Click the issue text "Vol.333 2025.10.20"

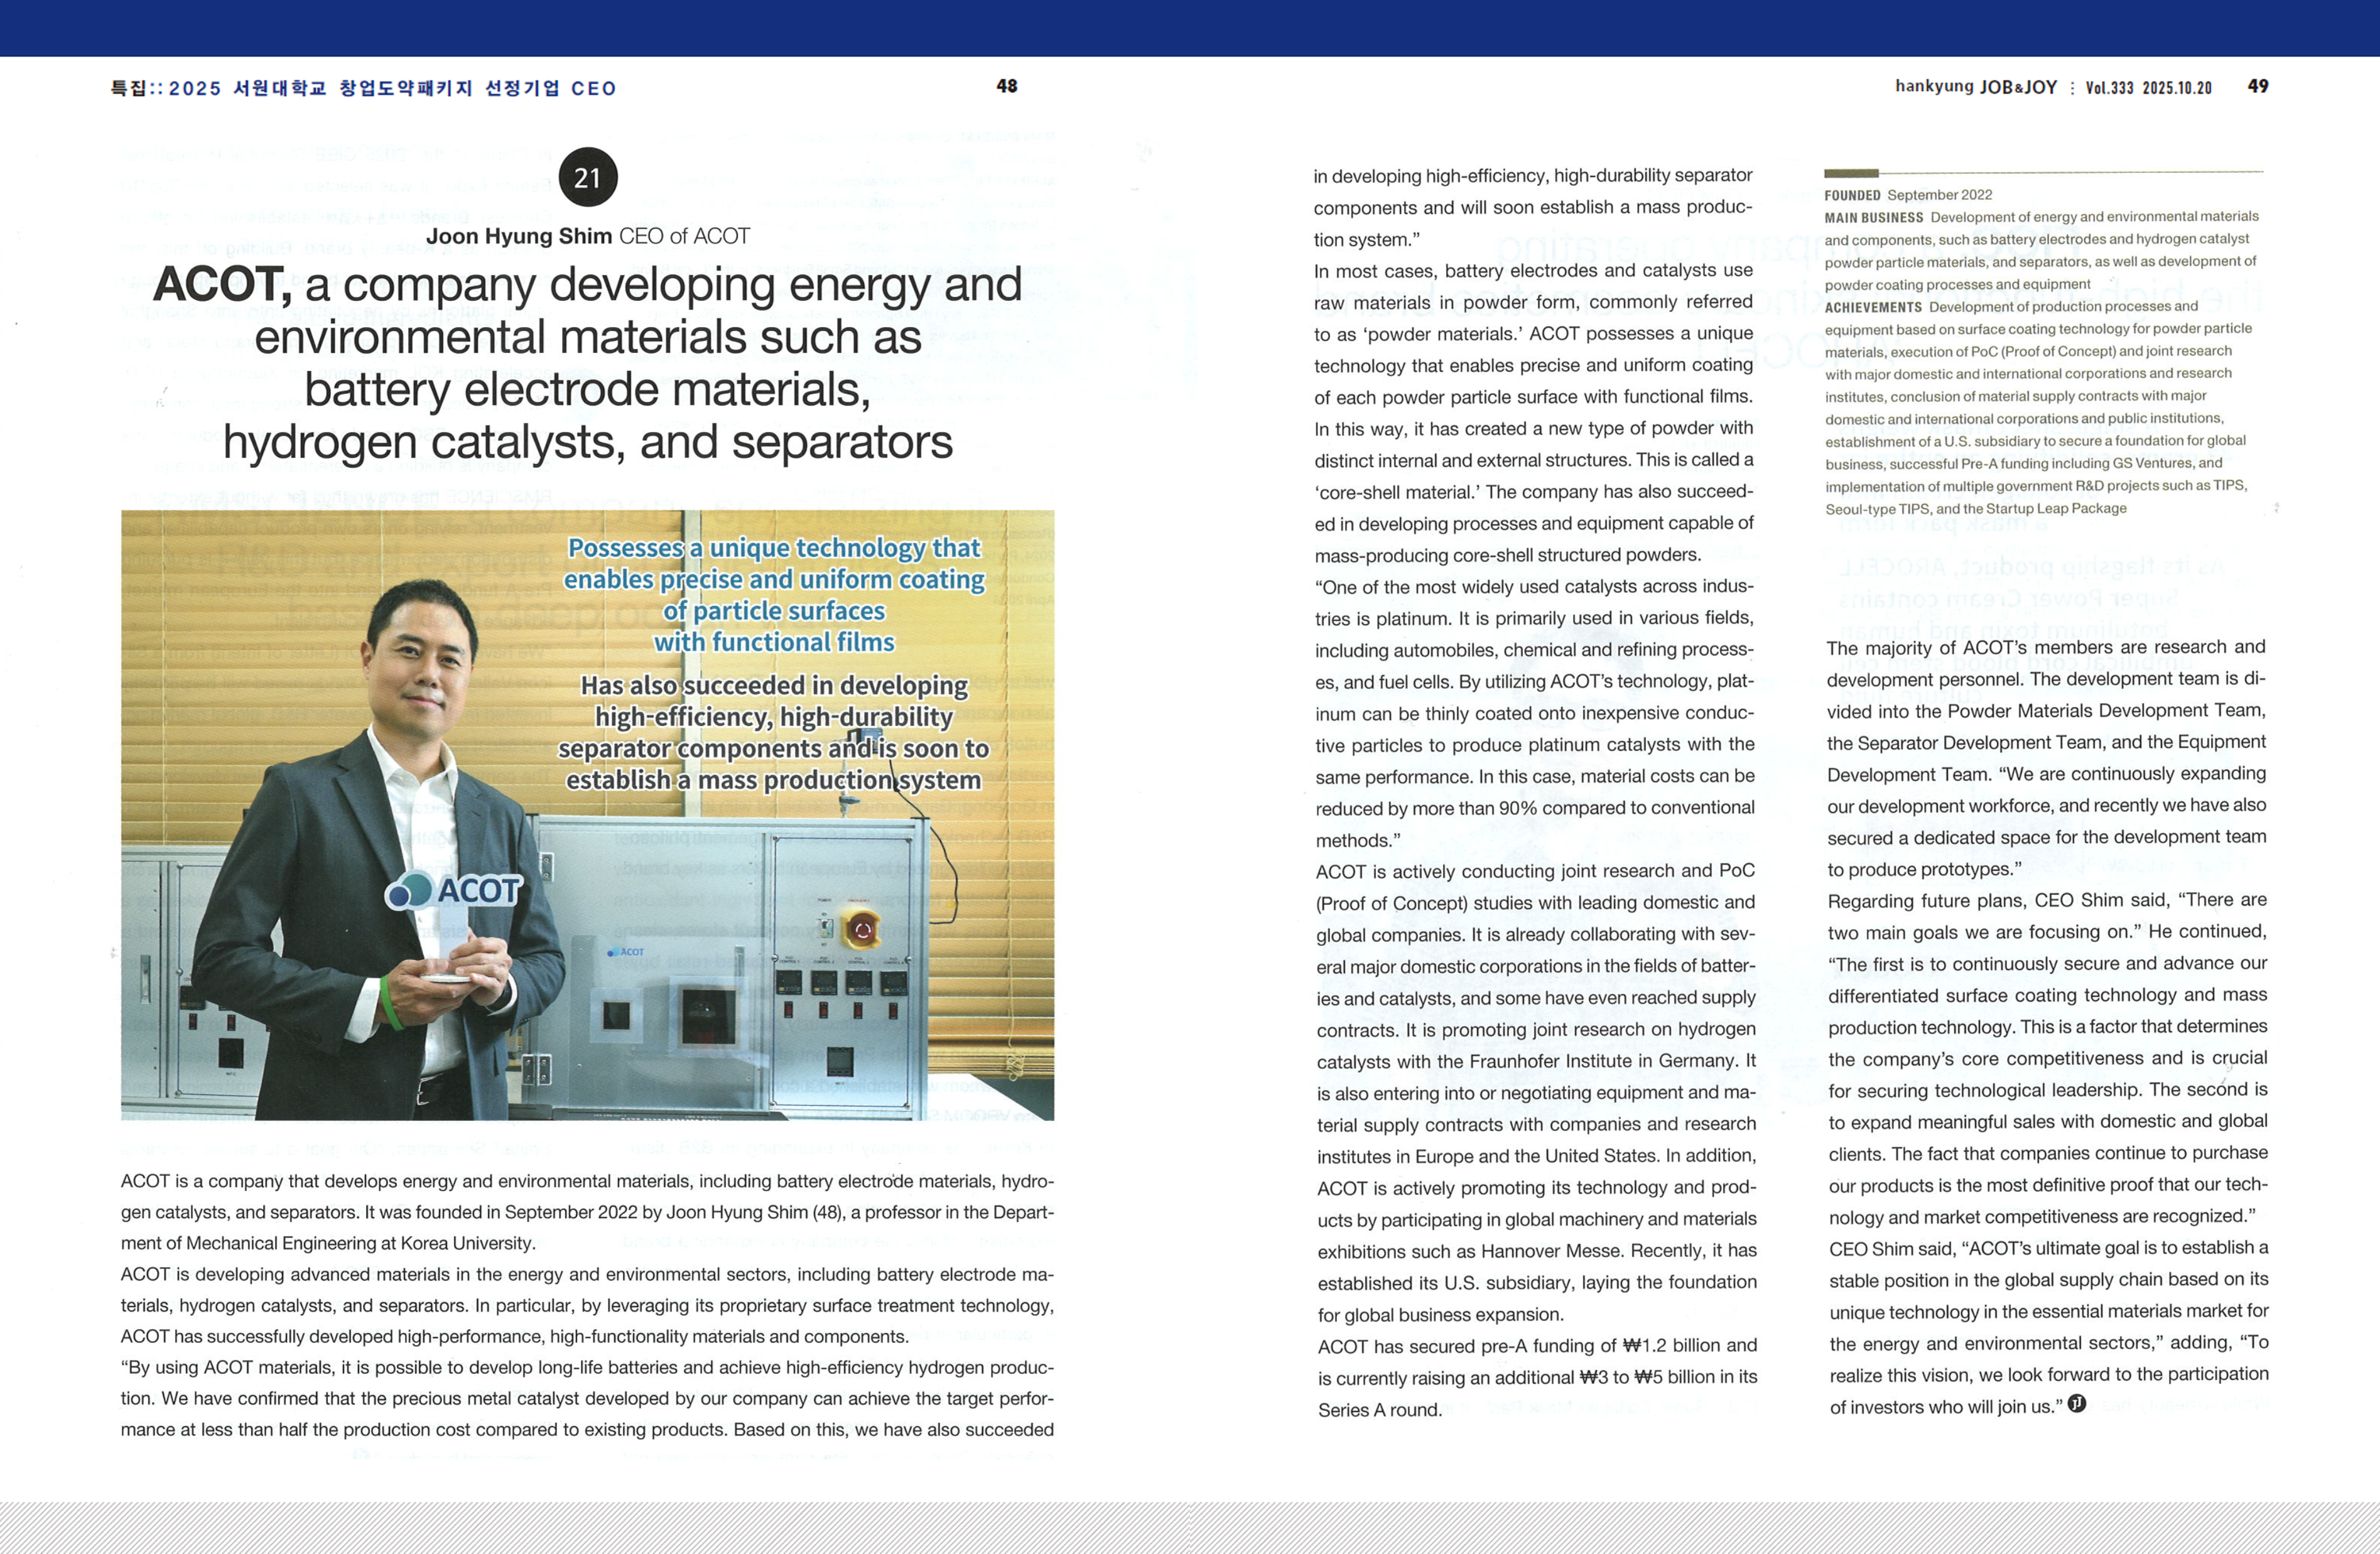[x=2148, y=88]
